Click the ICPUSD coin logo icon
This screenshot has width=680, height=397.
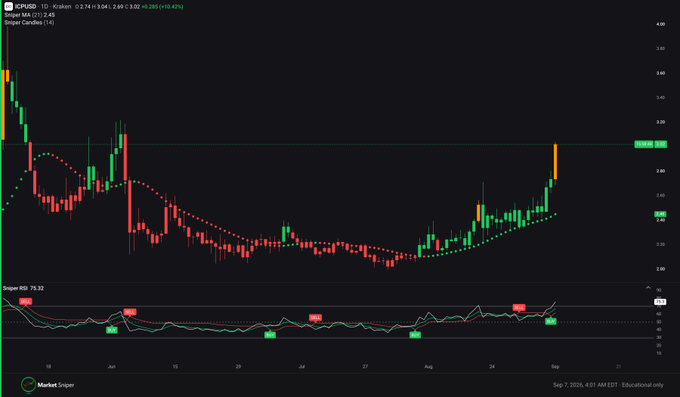8,7
